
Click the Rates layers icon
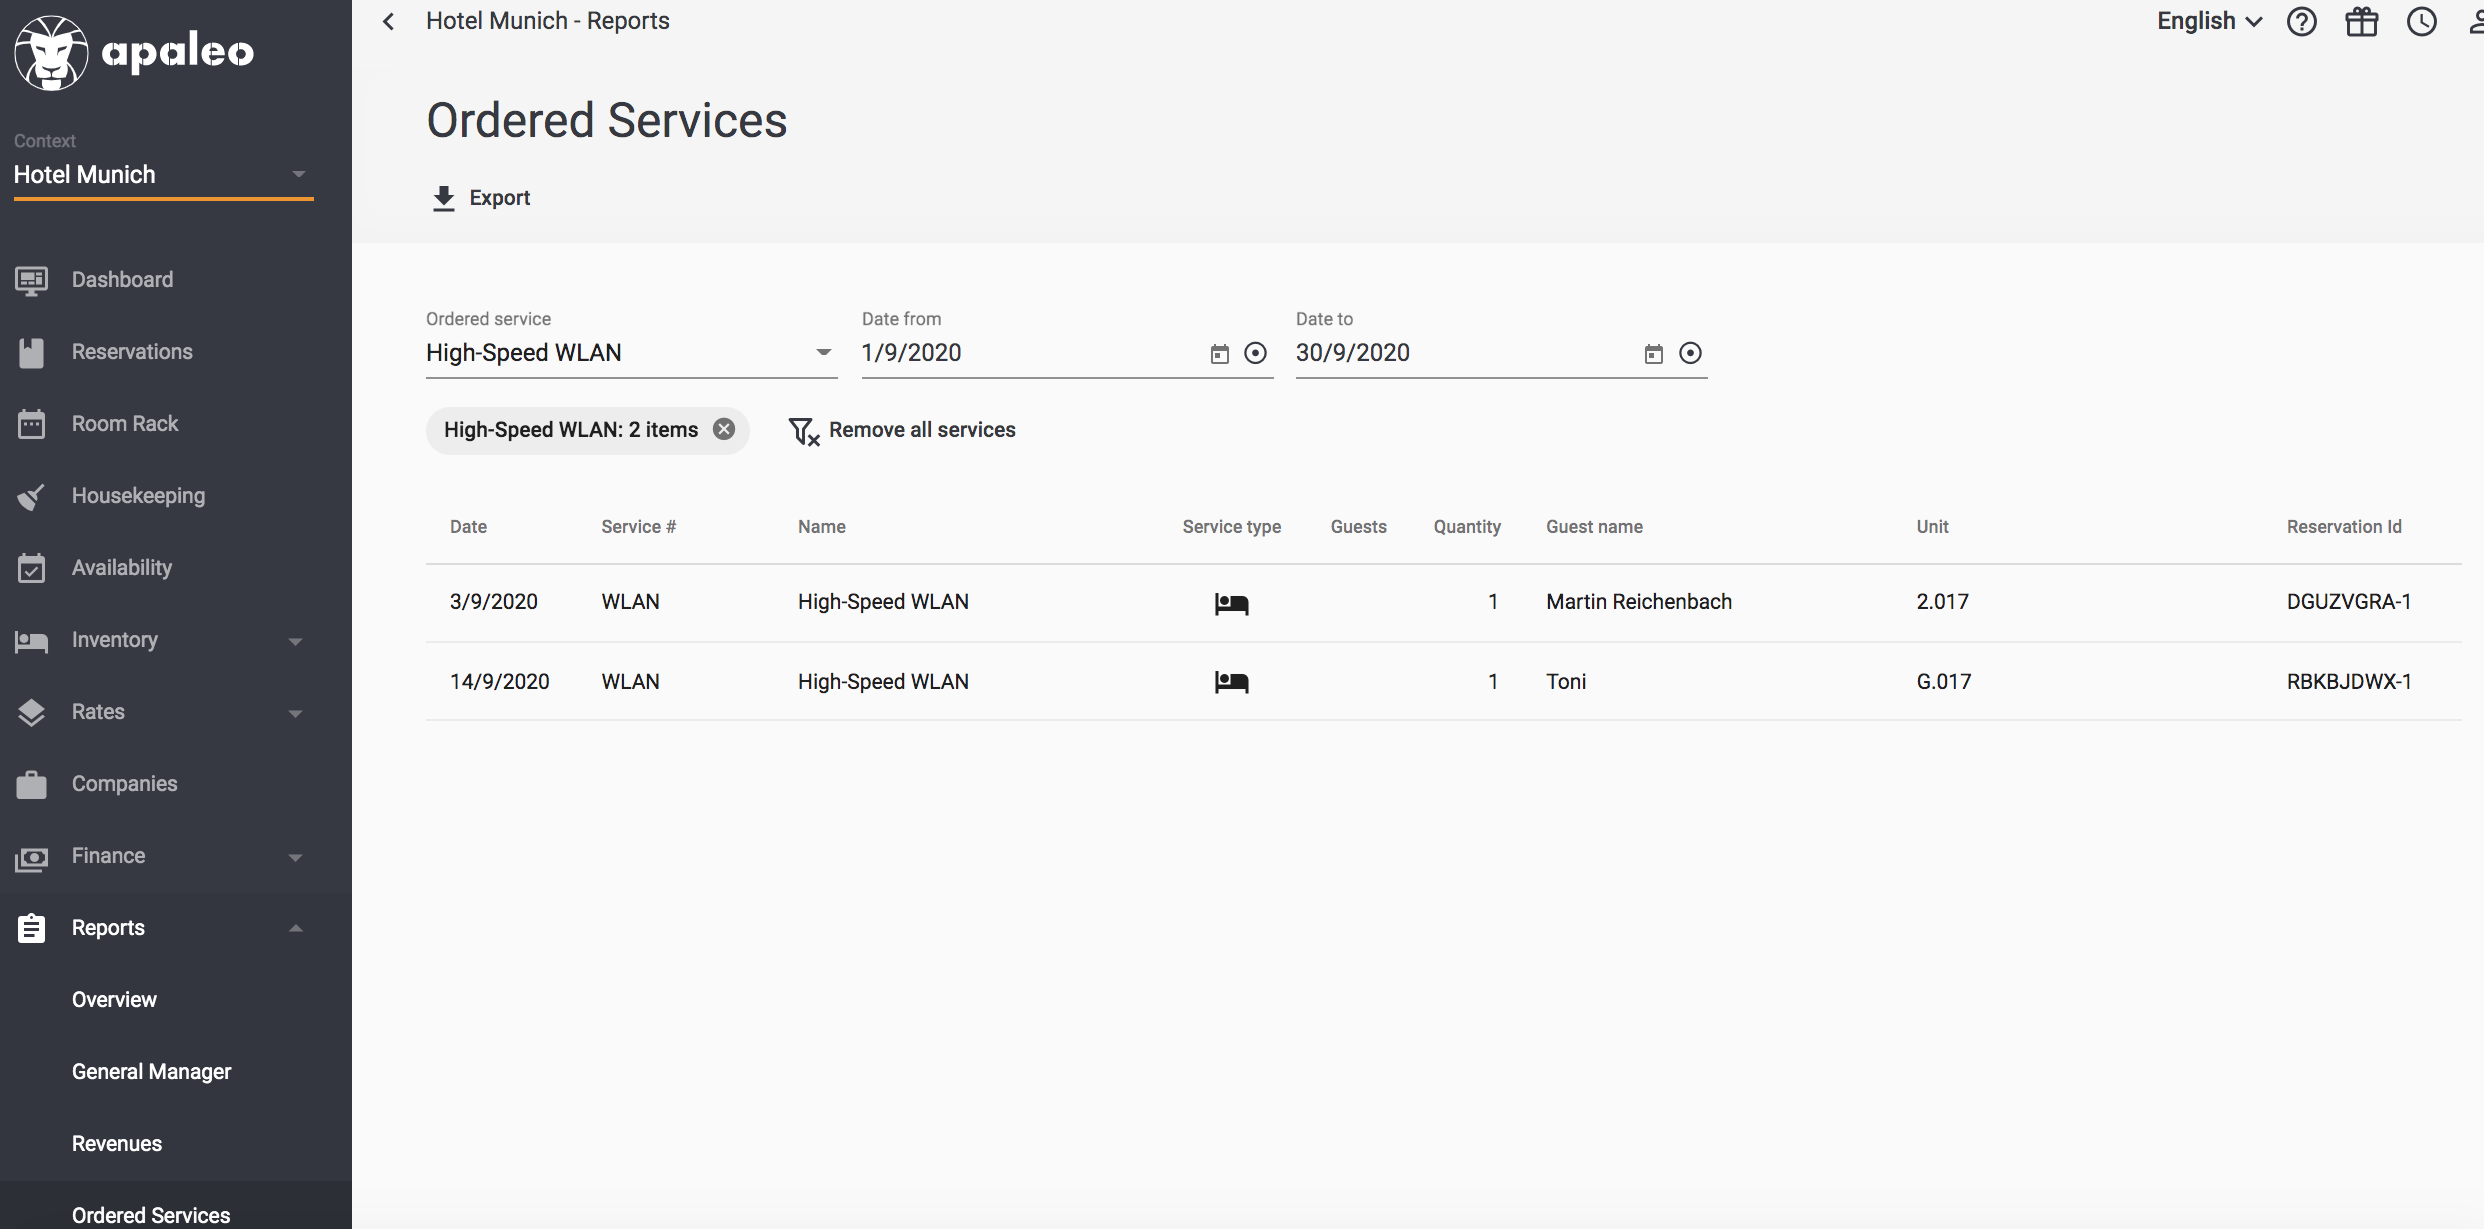tap(31, 712)
